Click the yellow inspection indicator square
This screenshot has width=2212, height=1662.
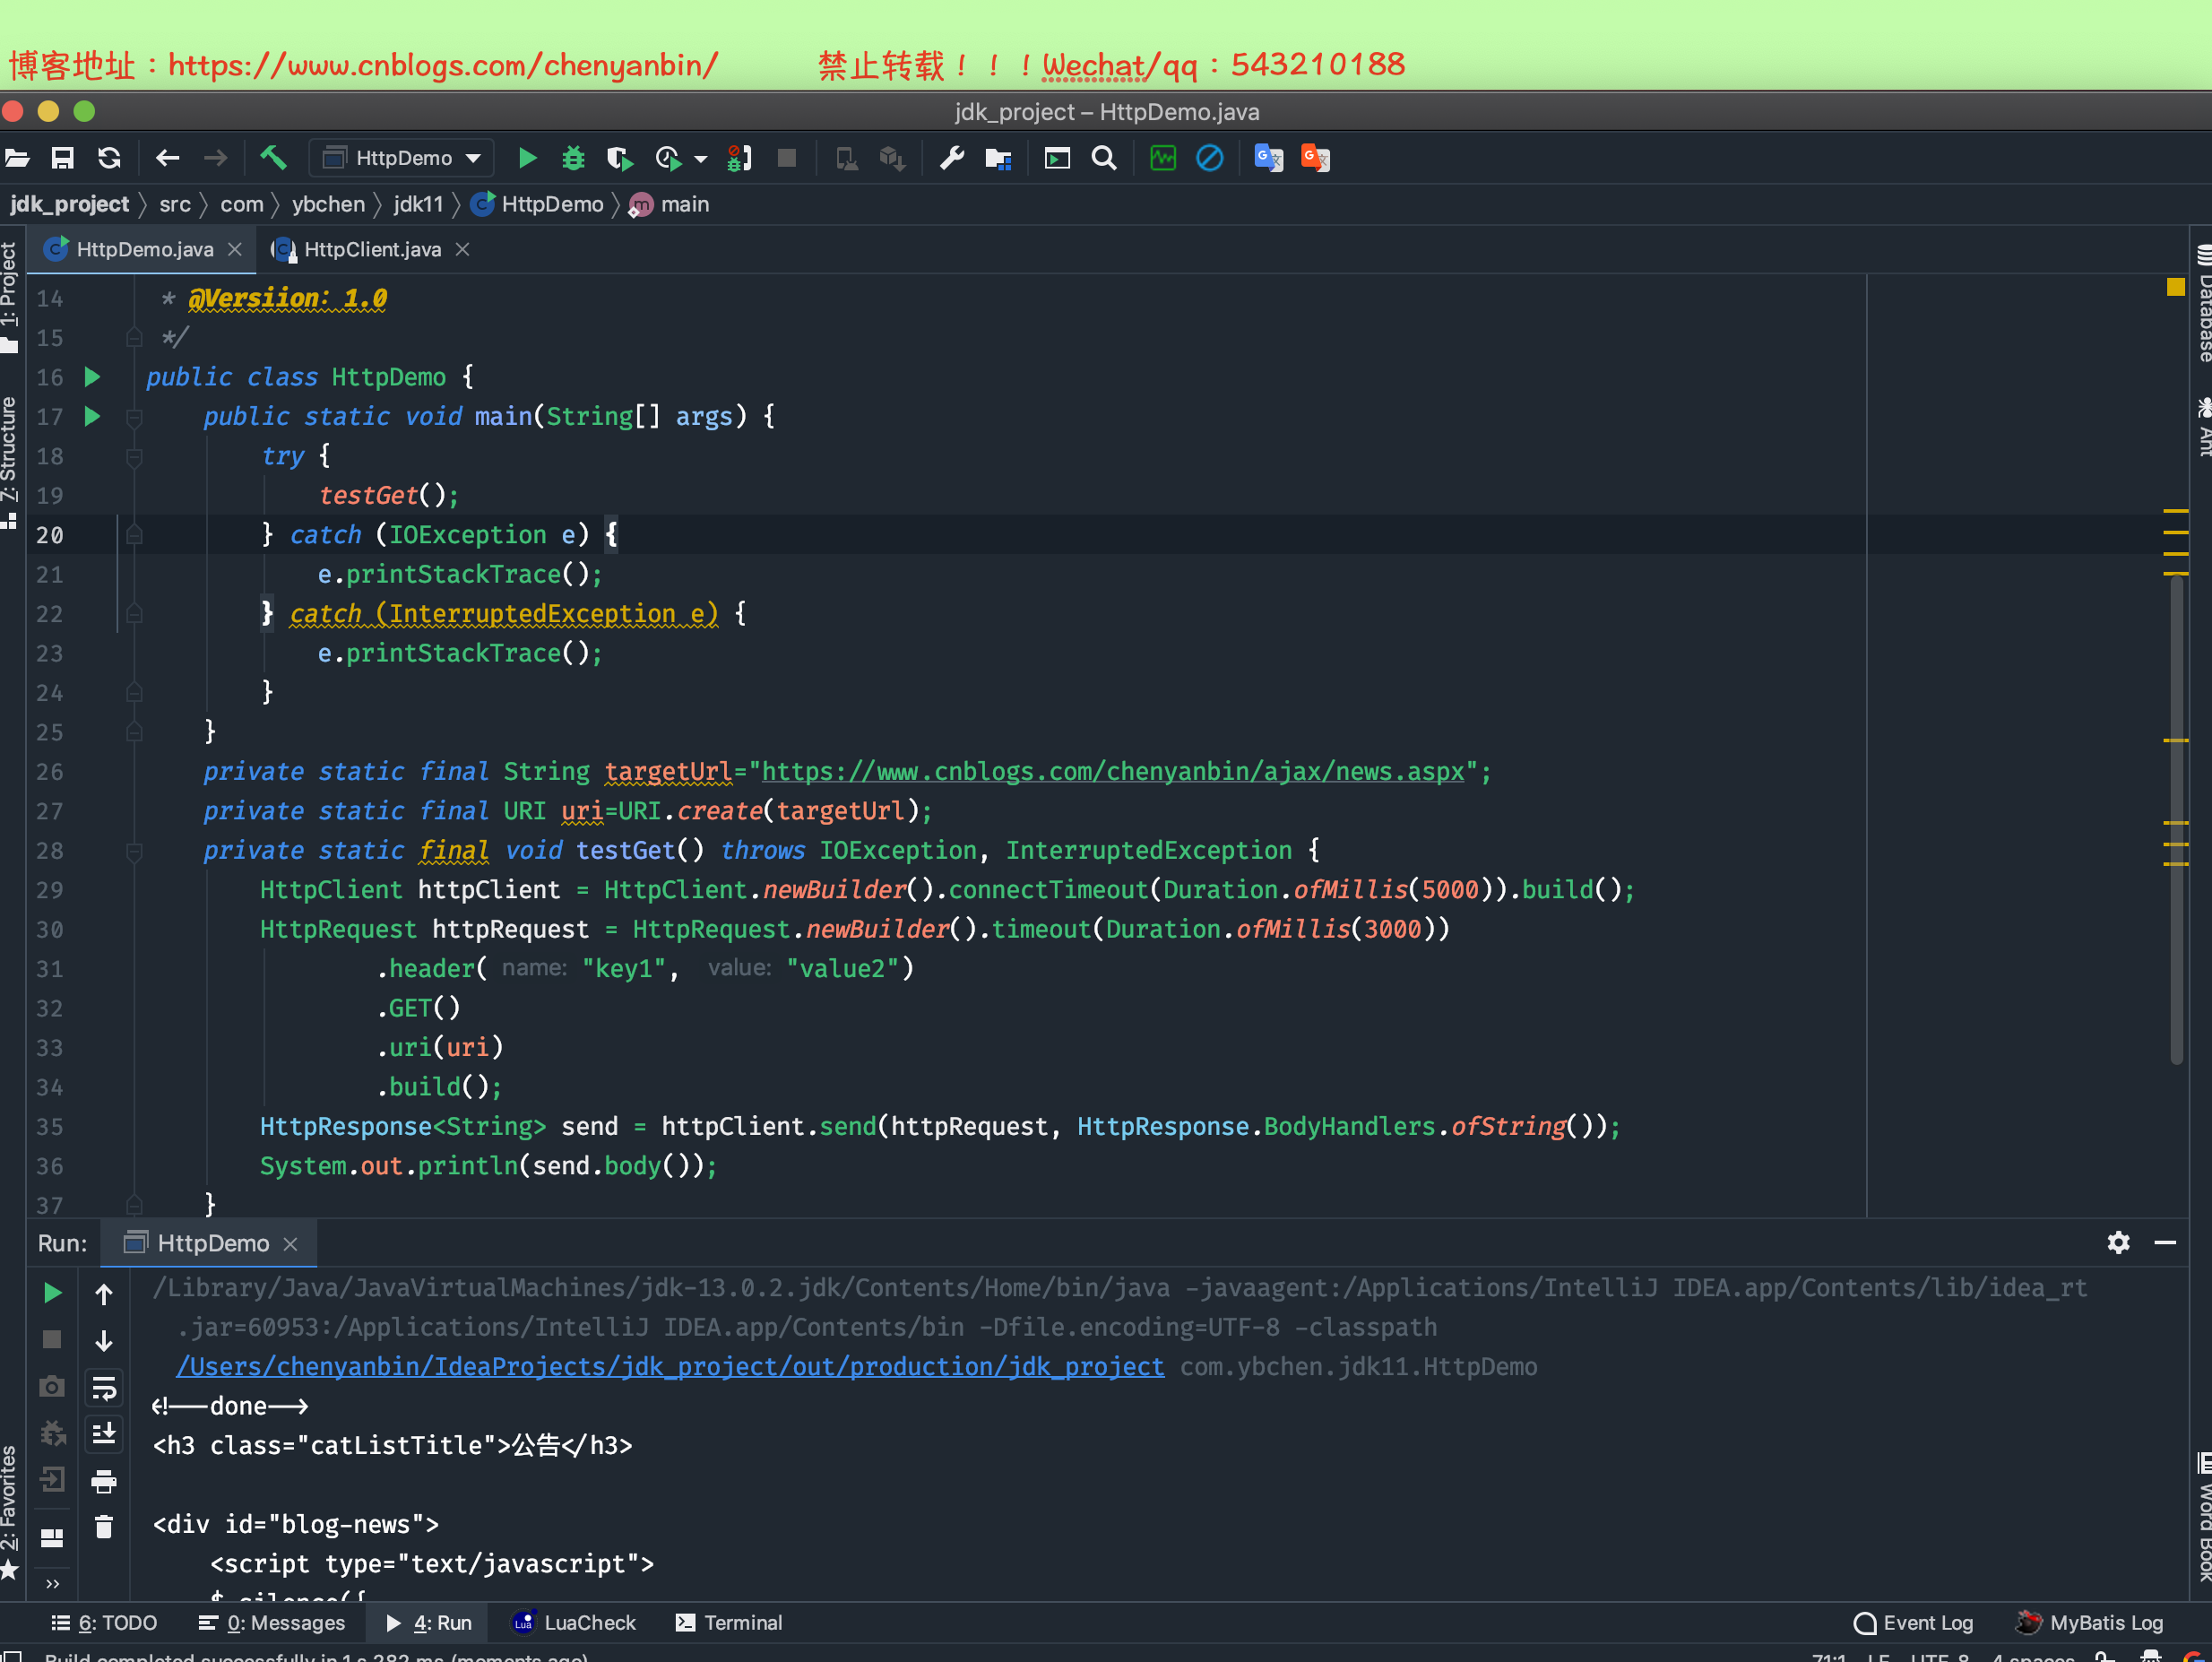pos(2175,288)
